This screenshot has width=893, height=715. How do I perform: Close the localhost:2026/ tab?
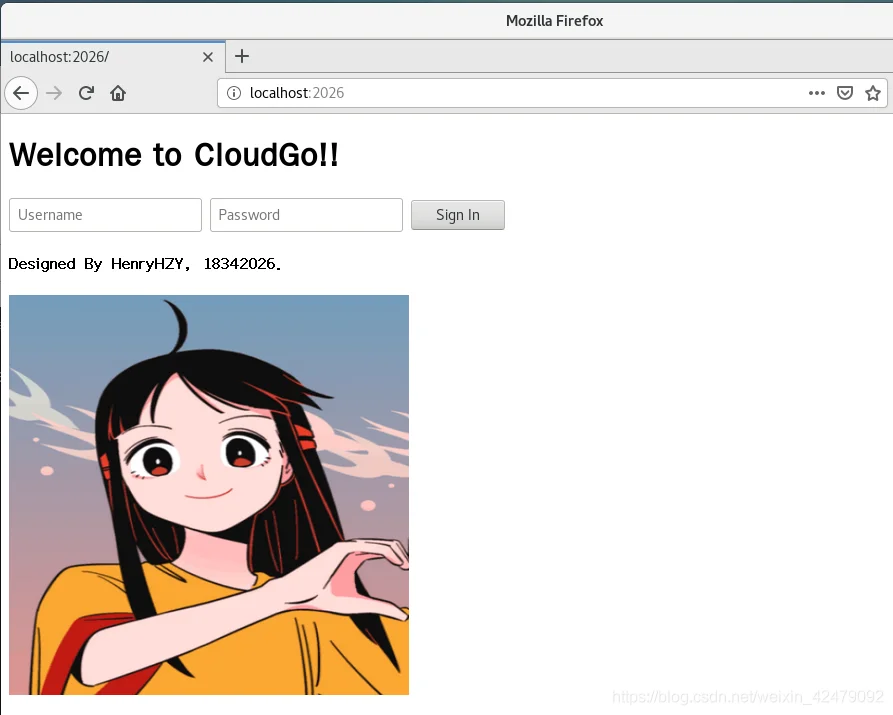tap(208, 57)
